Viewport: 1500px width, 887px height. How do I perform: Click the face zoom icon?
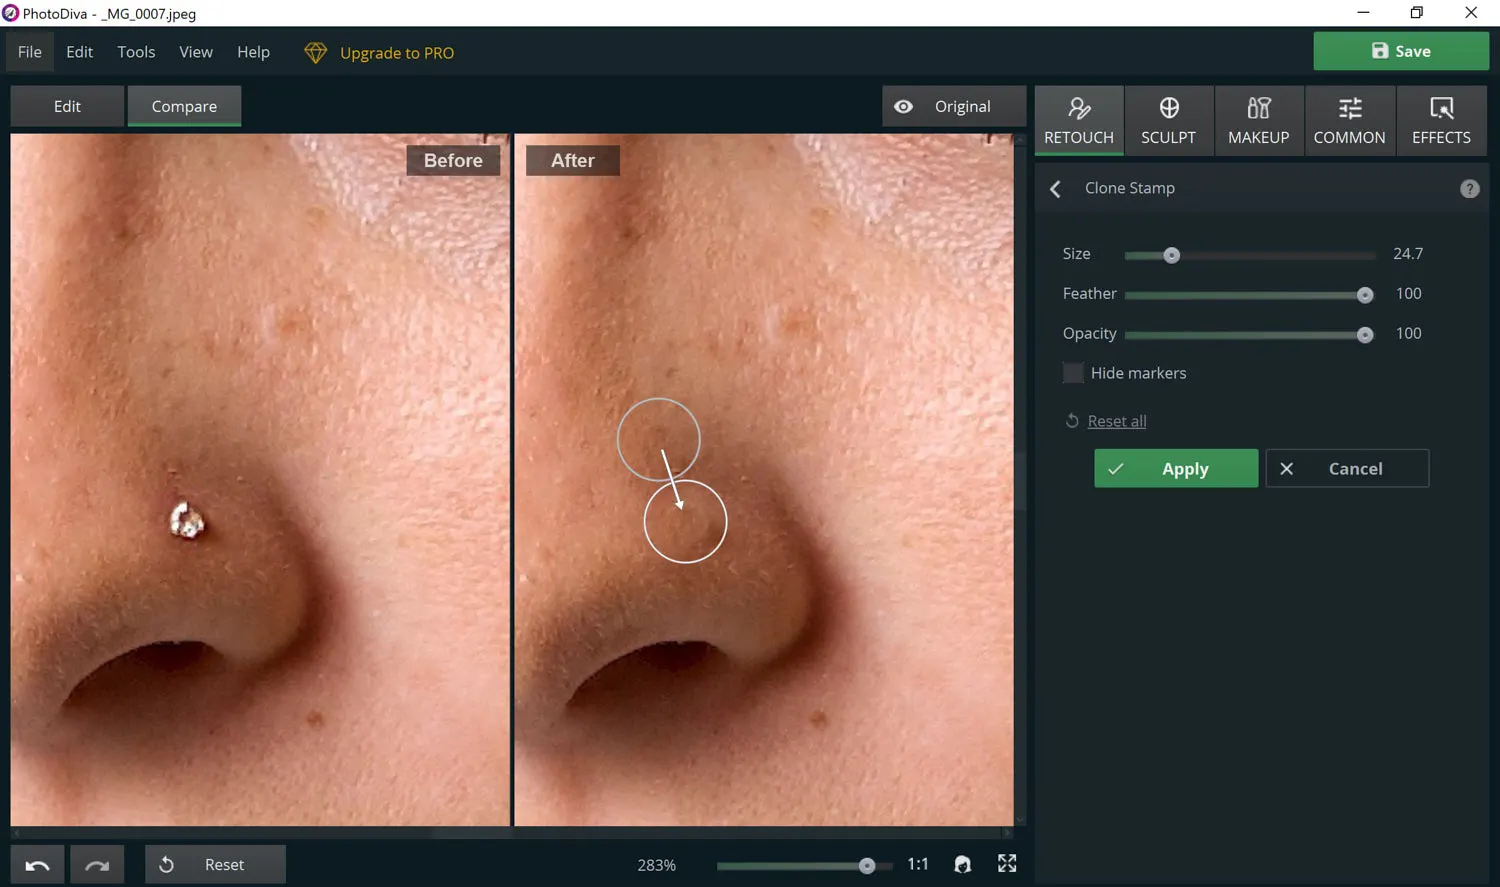point(962,864)
